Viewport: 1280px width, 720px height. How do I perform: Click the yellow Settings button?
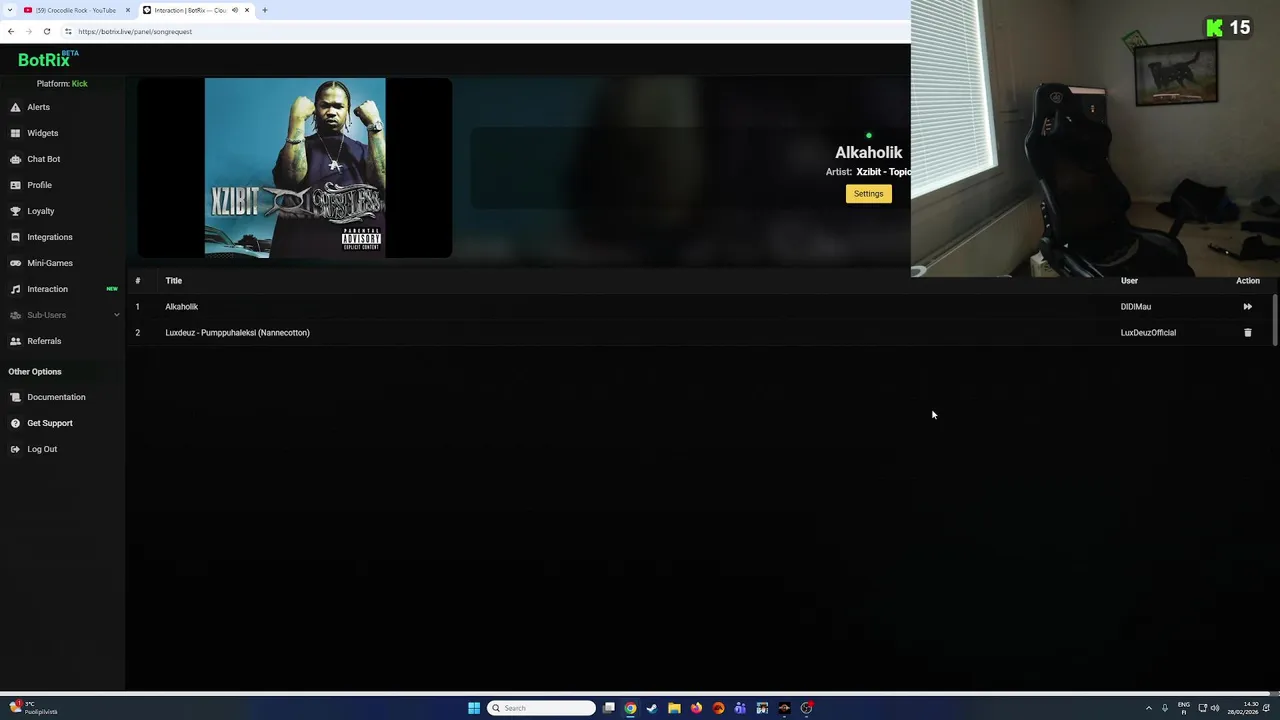pos(868,194)
